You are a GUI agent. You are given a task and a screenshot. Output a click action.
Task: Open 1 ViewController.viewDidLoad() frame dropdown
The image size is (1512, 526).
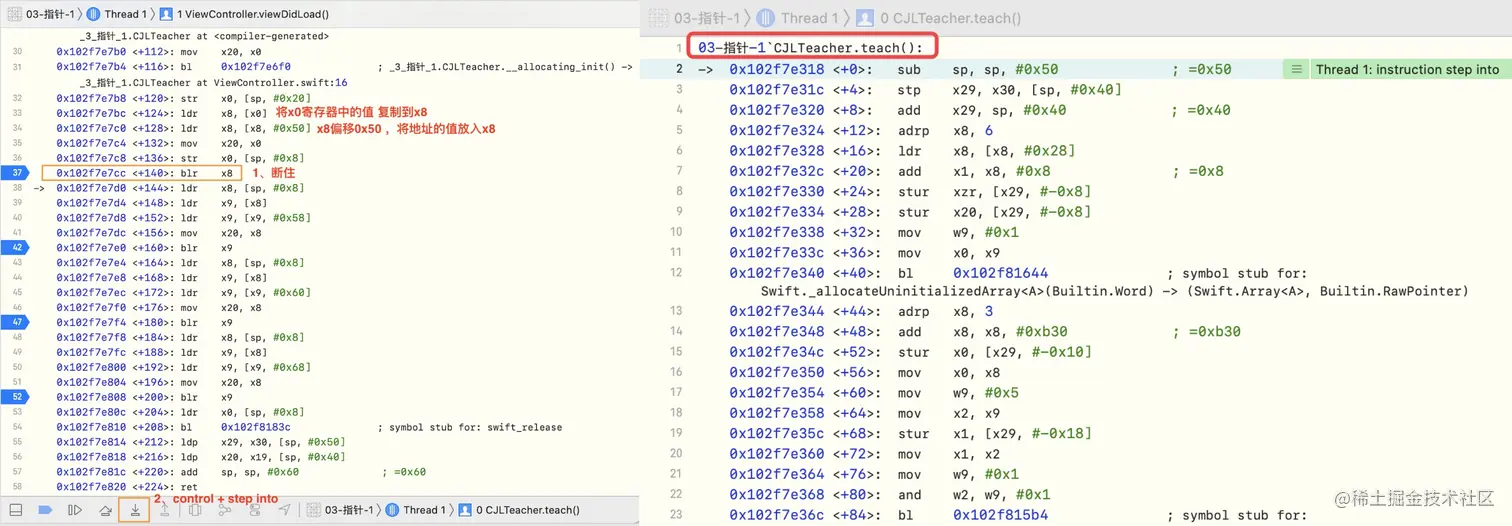(252, 15)
